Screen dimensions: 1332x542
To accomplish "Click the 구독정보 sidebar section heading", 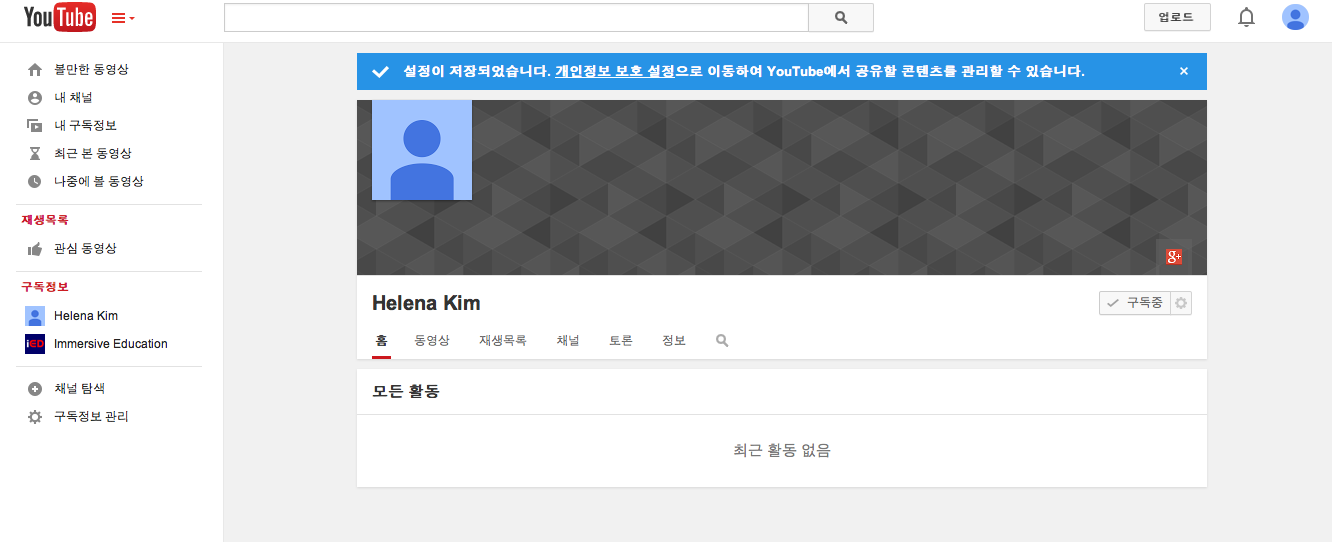I will coord(45,287).
